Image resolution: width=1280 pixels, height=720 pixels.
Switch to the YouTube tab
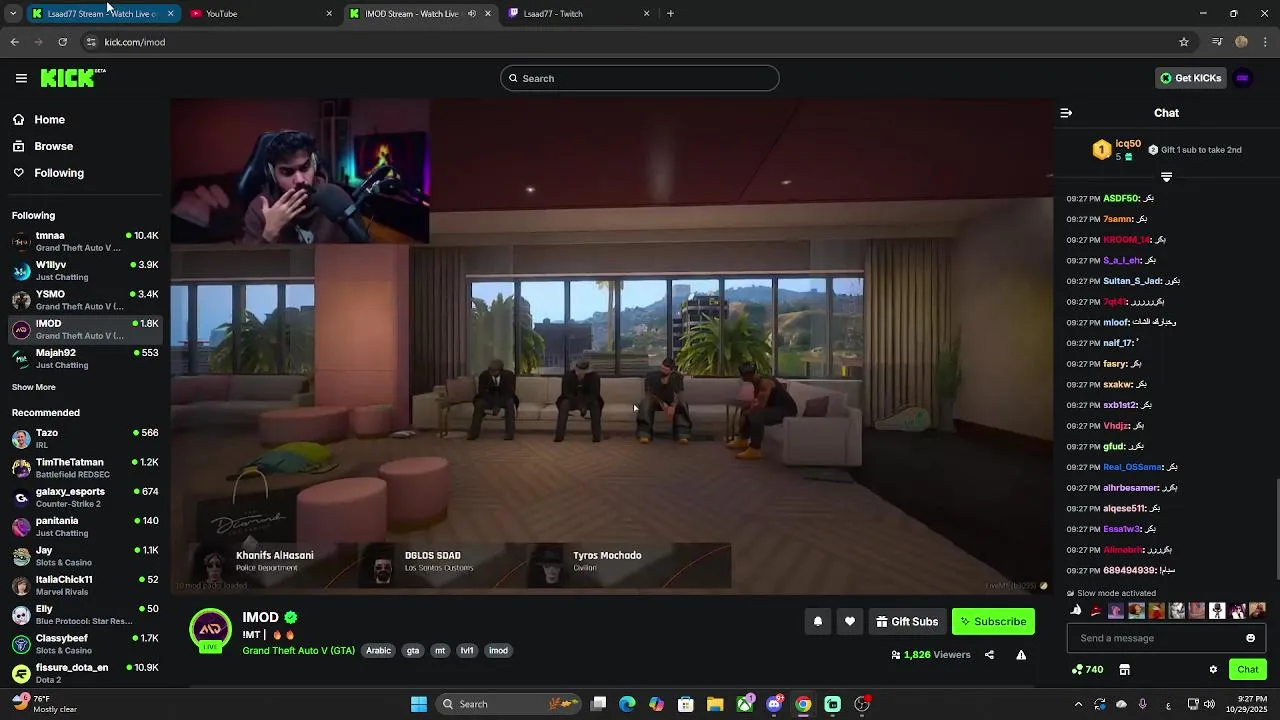[x=258, y=14]
